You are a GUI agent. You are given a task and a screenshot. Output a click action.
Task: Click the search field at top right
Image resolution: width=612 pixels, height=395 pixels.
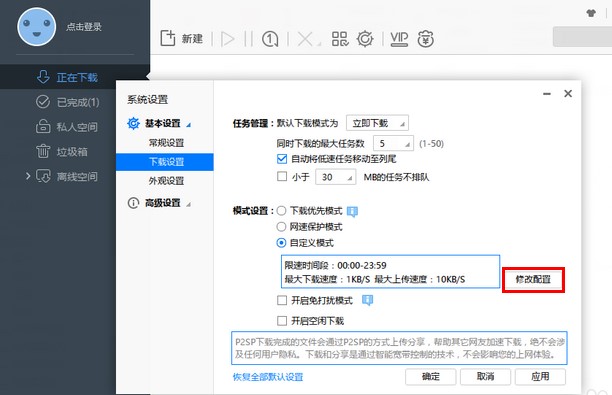(582, 37)
